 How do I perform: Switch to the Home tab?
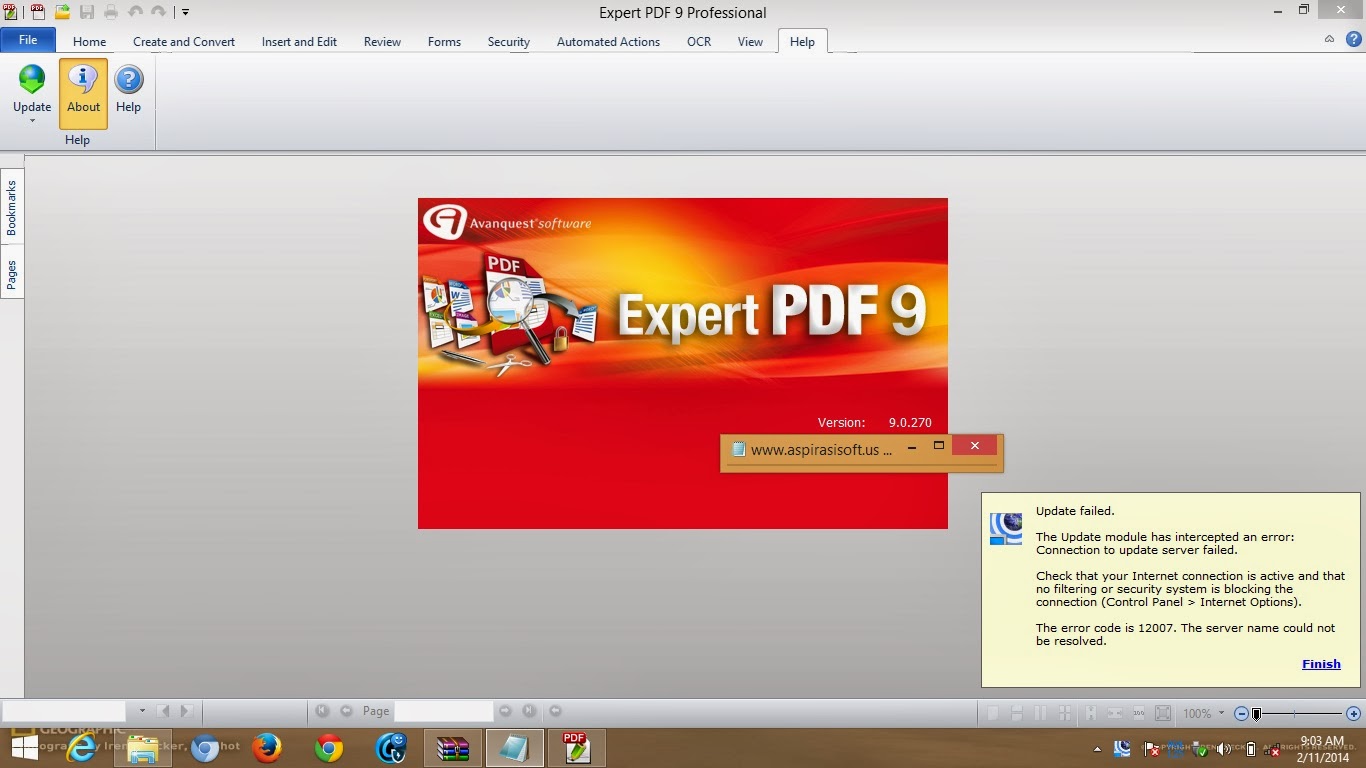[x=89, y=42]
